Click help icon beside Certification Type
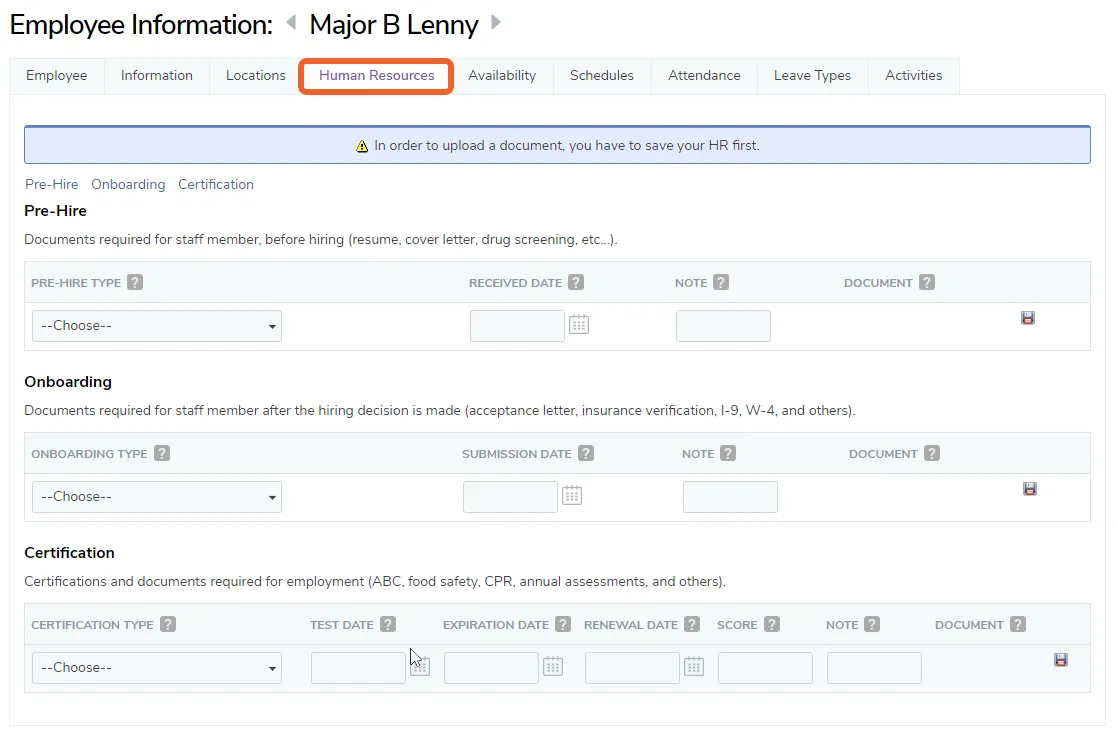Image resolution: width=1117 pixels, height=734 pixels. tap(167, 624)
